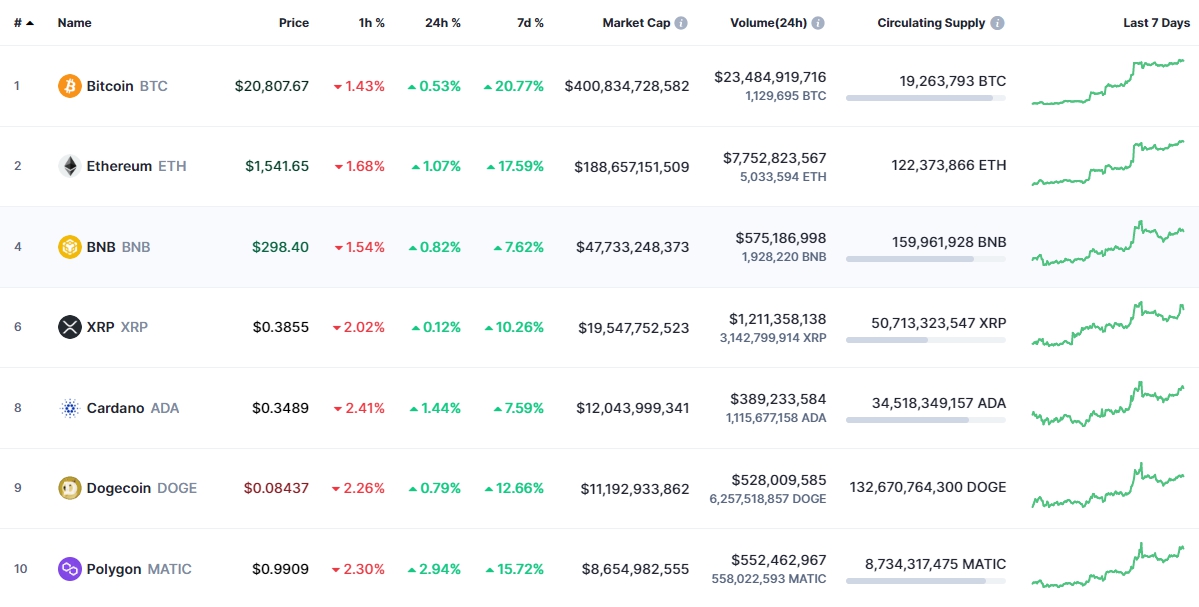Click the Polygon logo icon
The image size is (1199, 607).
[x=70, y=569]
